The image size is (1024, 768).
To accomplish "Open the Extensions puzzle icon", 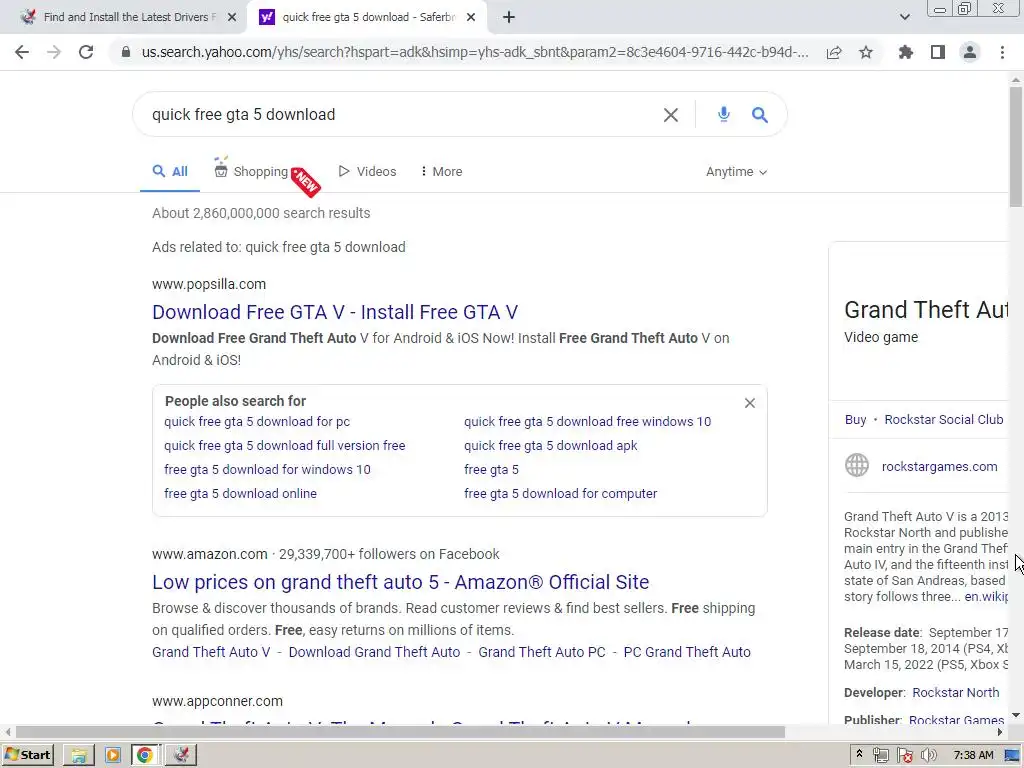I will point(906,52).
